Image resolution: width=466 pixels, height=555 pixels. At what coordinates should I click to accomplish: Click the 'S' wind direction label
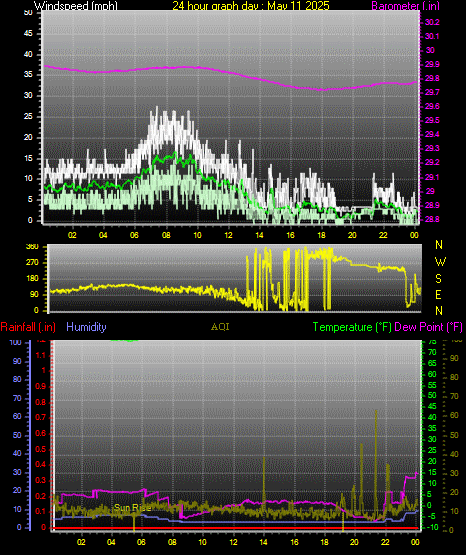438,279
